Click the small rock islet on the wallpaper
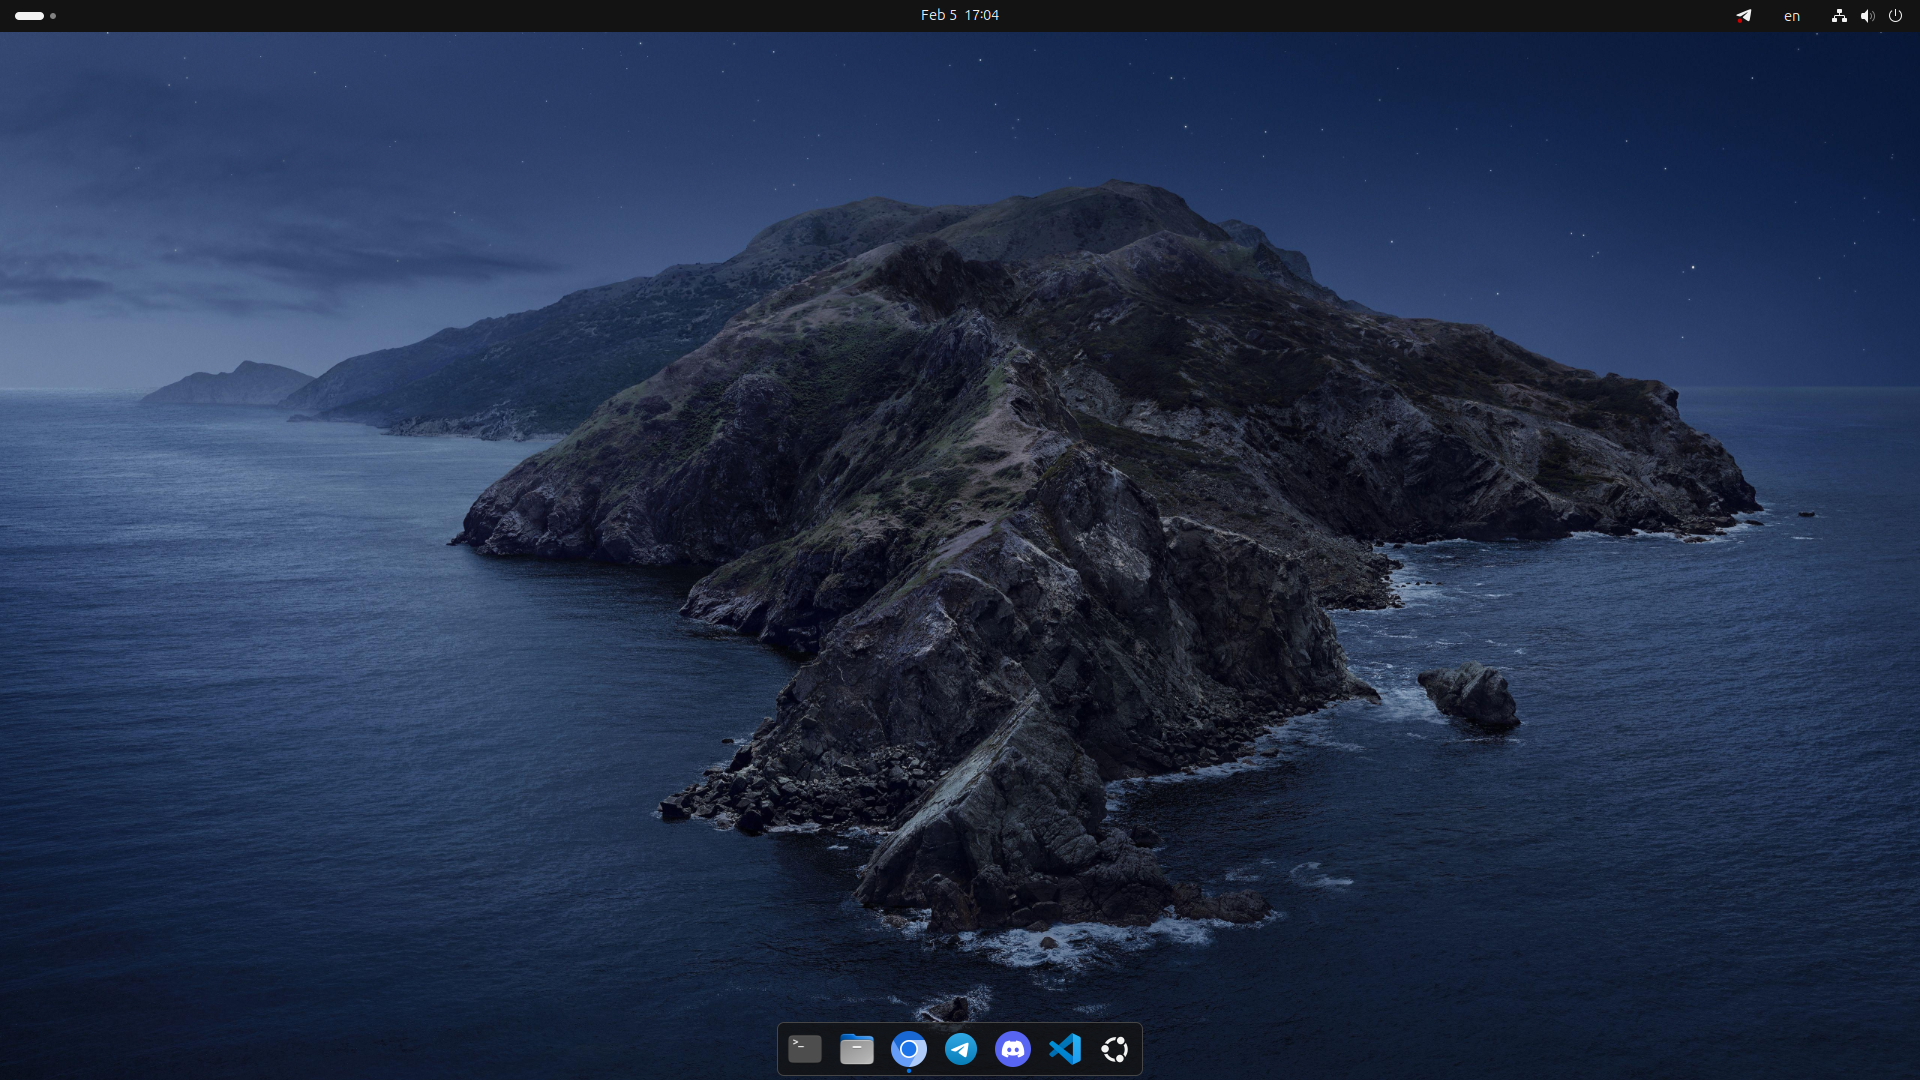Image resolution: width=1920 pixels, height=1080 pixels. click(x=1470, y=693)
